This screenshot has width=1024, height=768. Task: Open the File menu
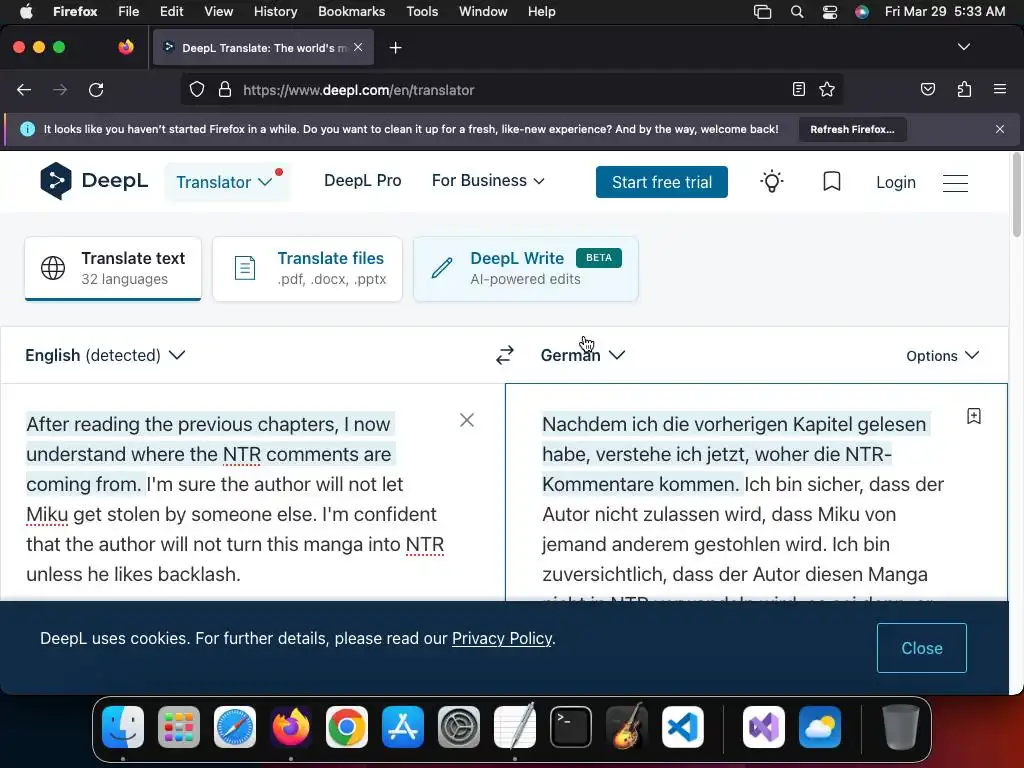click(128, 12)
